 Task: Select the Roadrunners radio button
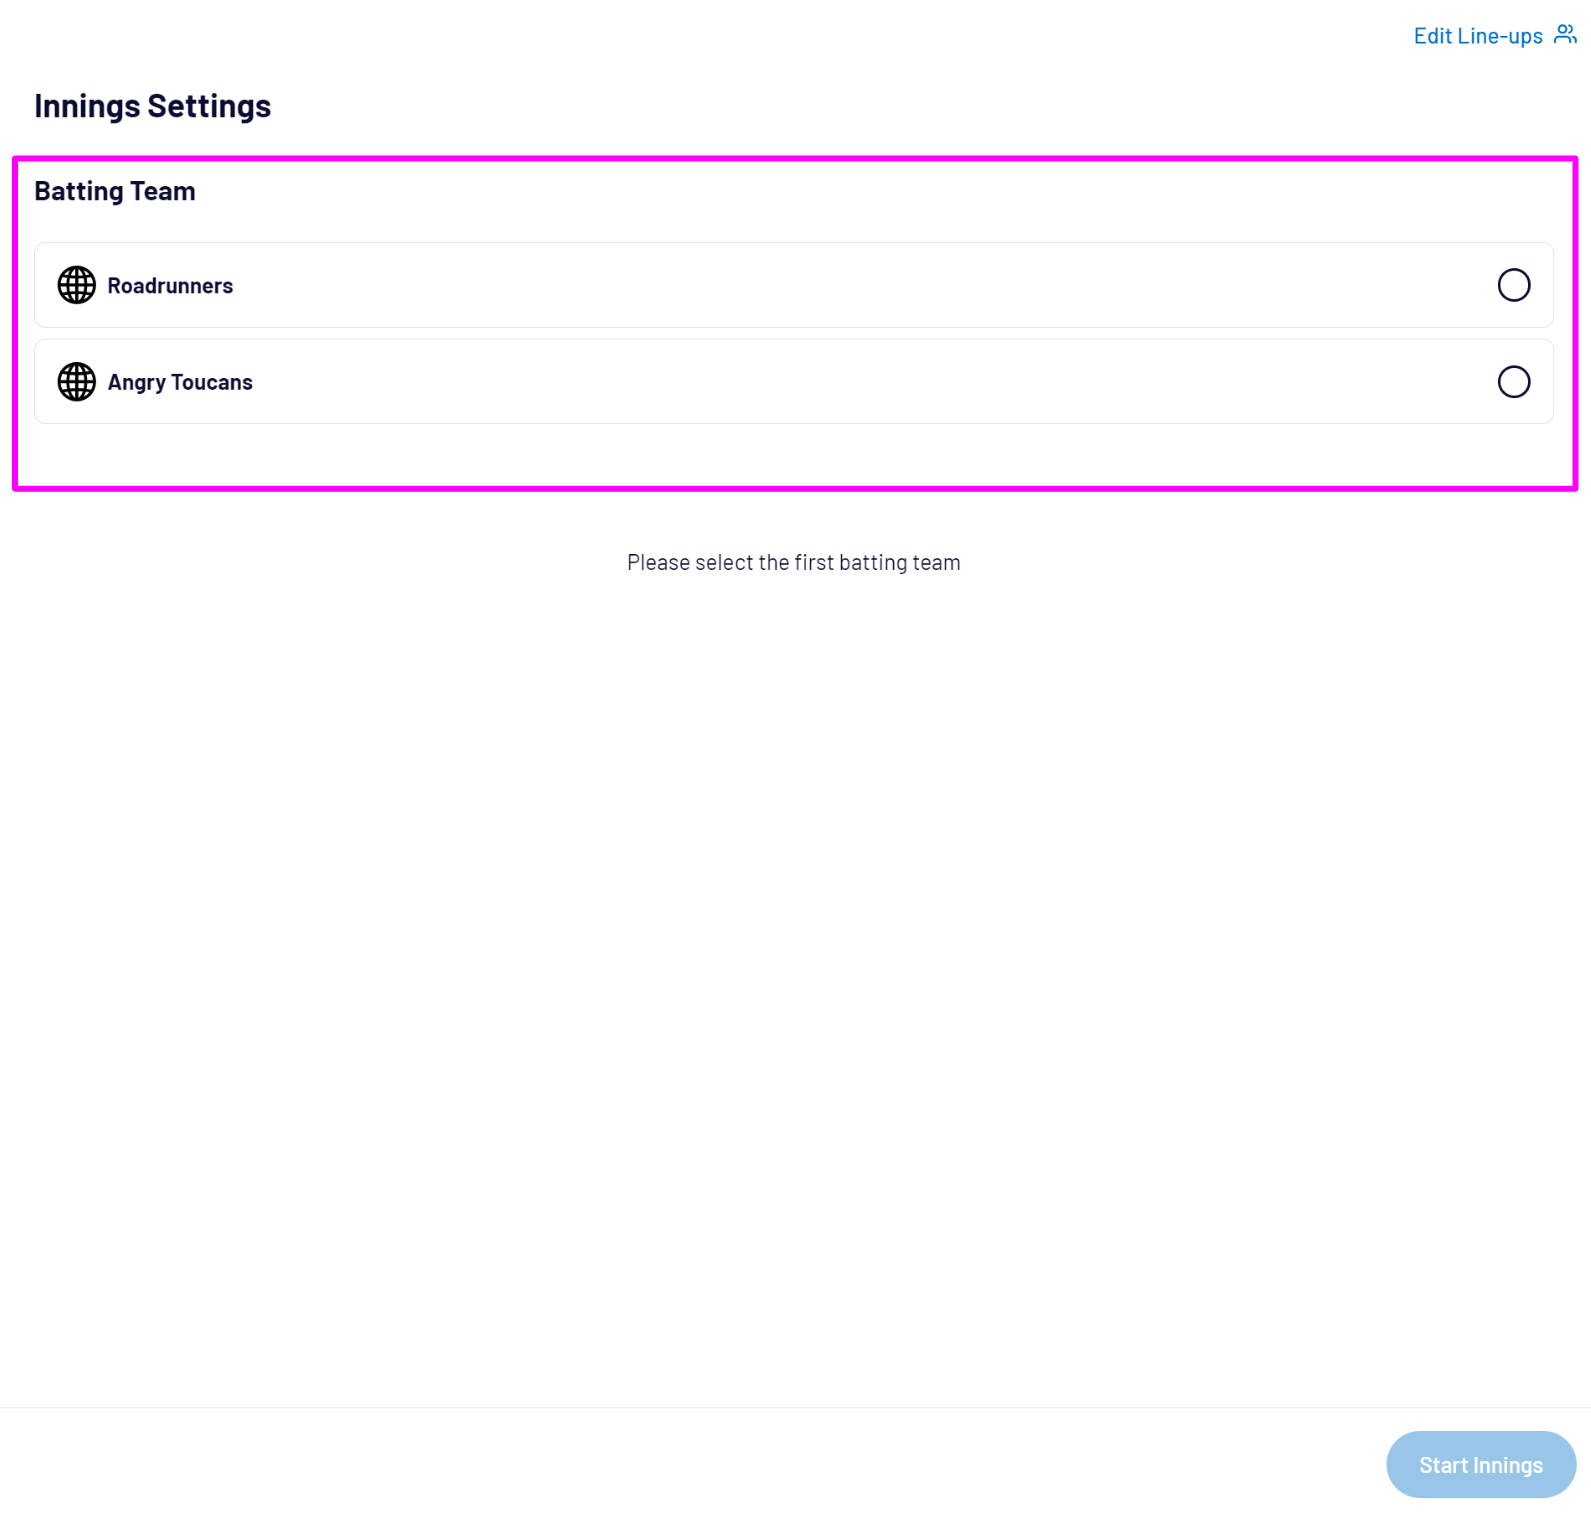click(x=1513, y=285)
